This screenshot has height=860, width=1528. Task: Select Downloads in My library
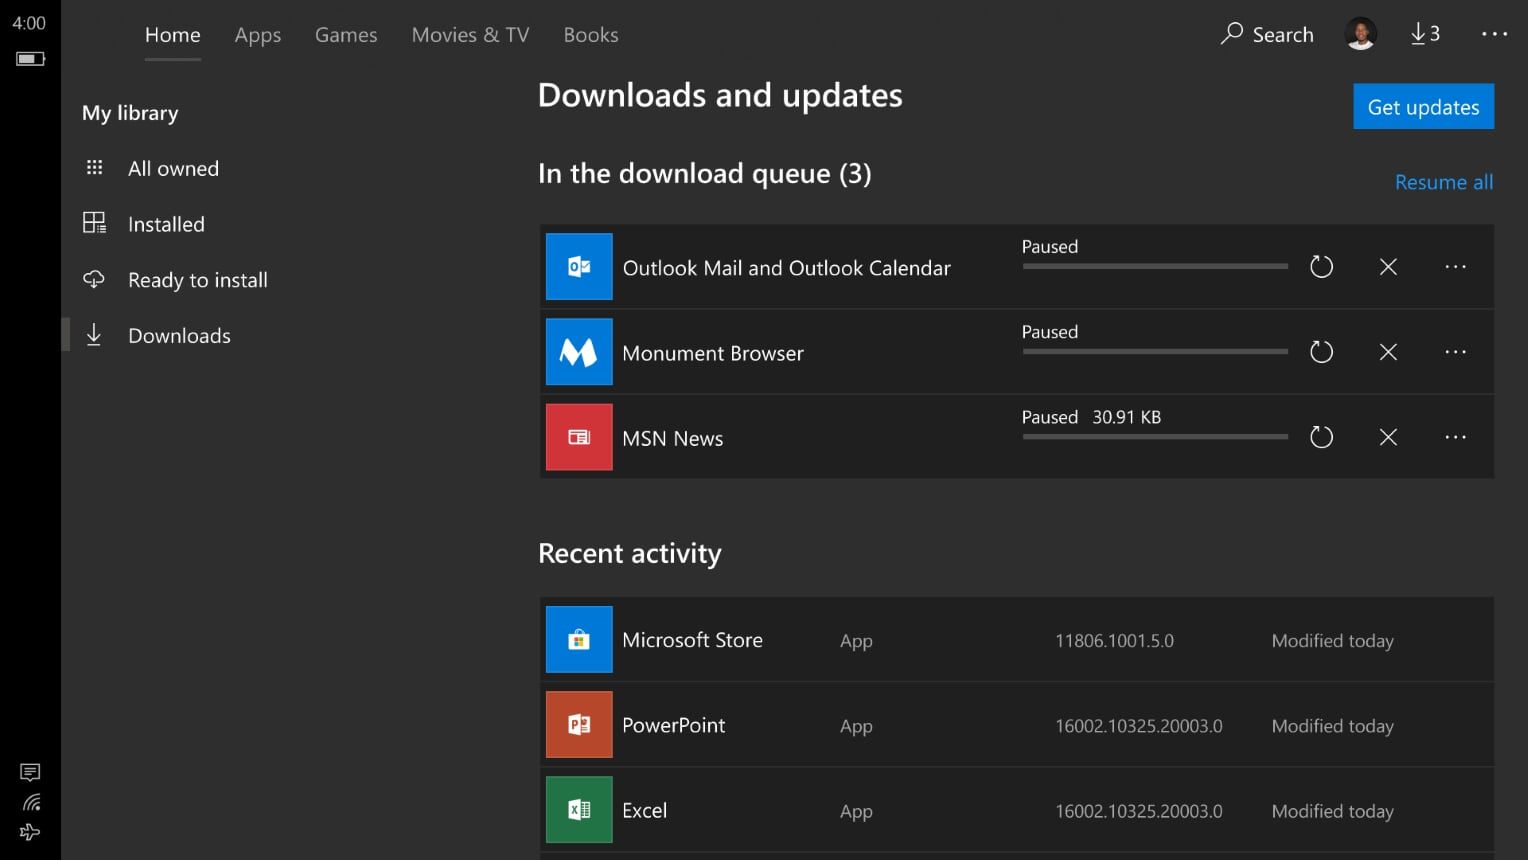pos(179,336)
